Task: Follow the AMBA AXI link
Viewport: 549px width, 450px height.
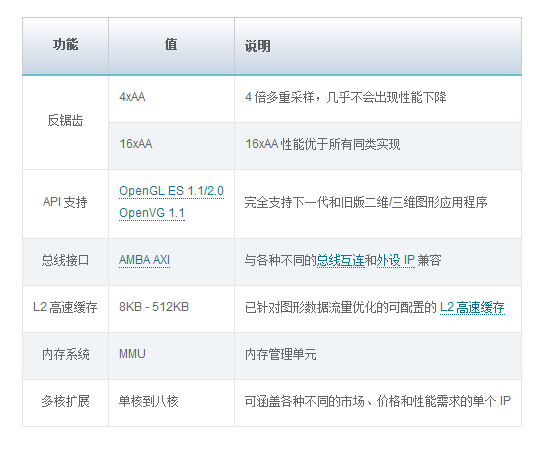Action: [144, 260]
